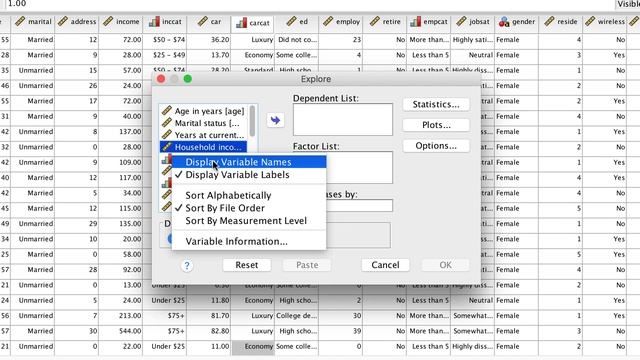640x360 pixels.
Task: Click the OK button in Explore
Action: tap(445, 265)
